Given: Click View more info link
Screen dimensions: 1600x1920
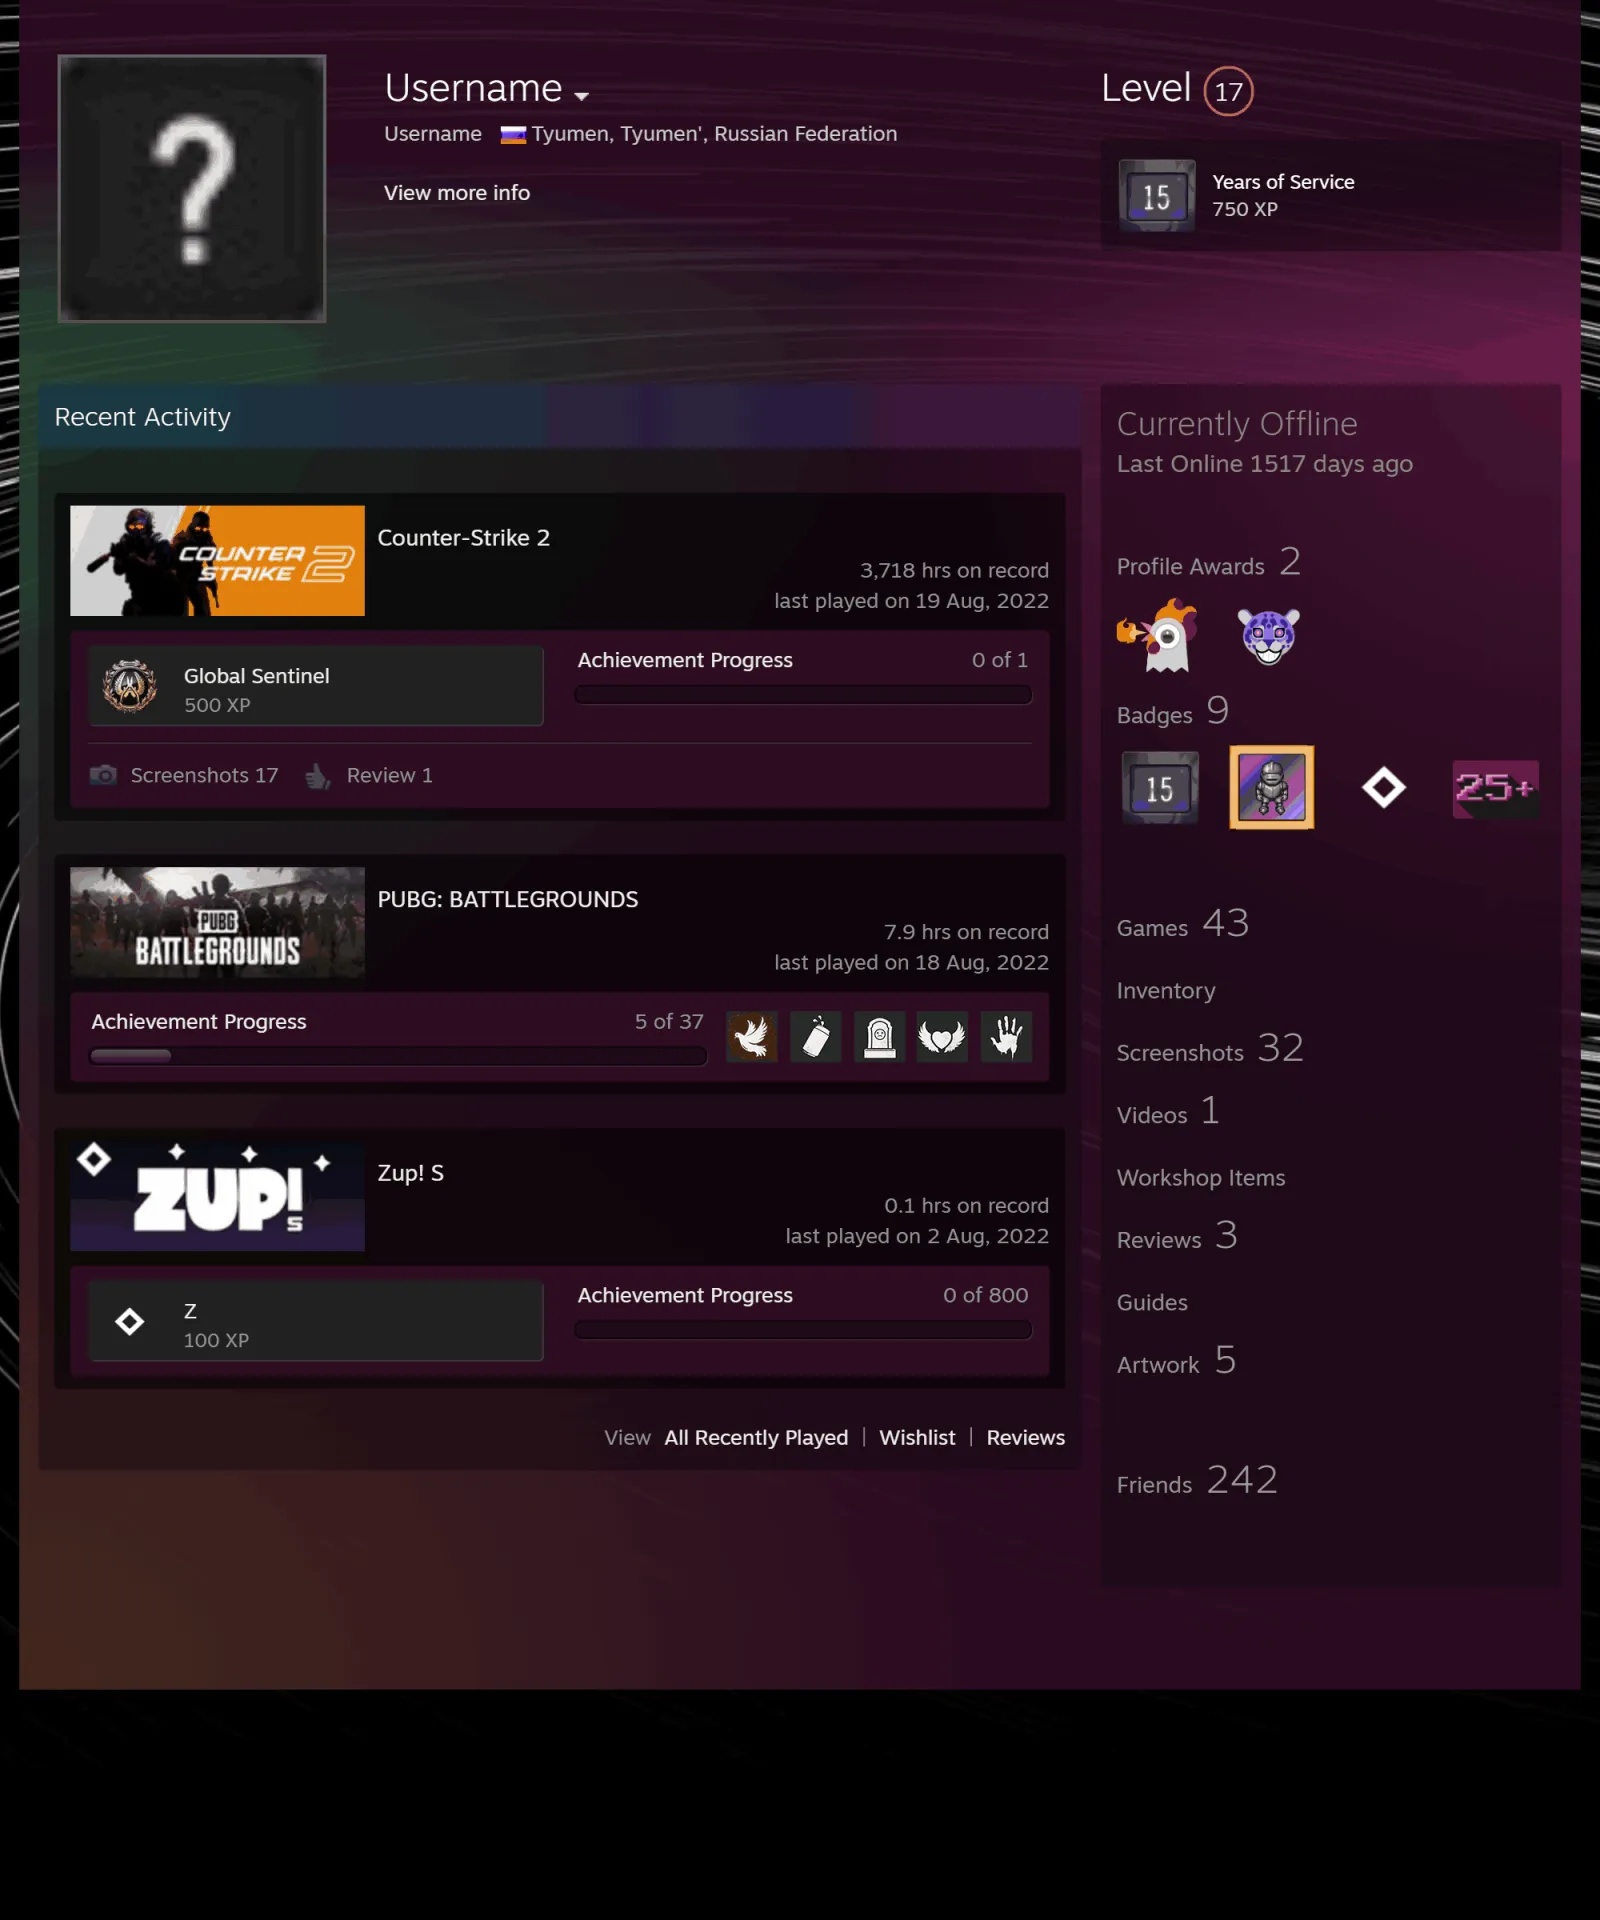Looking at the screenshot, I should coord(457,193).
